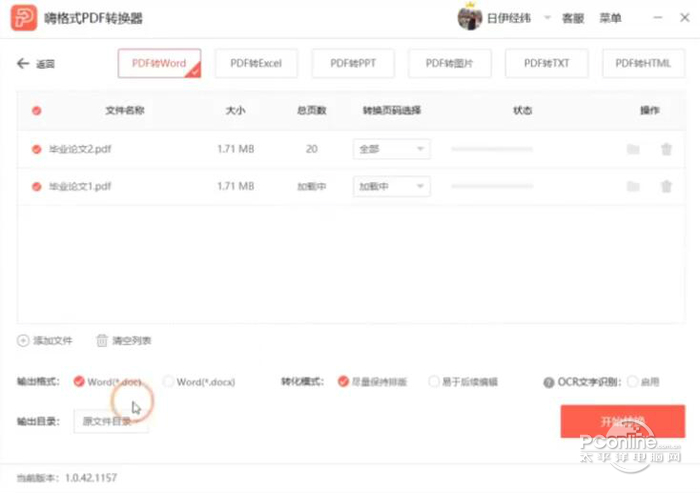Click the back arrow icon
The height and width of the screenshot is (493, 700).
tap(23, 64)
